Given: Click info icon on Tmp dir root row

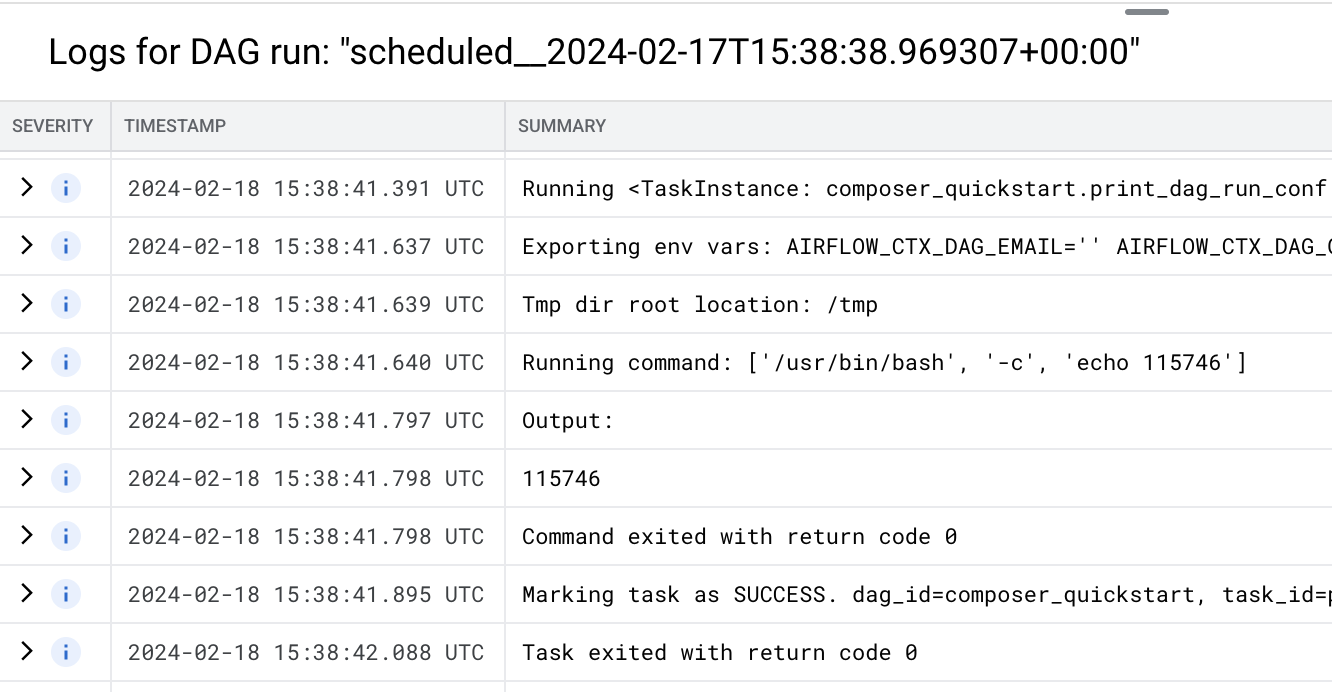Looking at the screenshot, I should (x=66, y=304).
